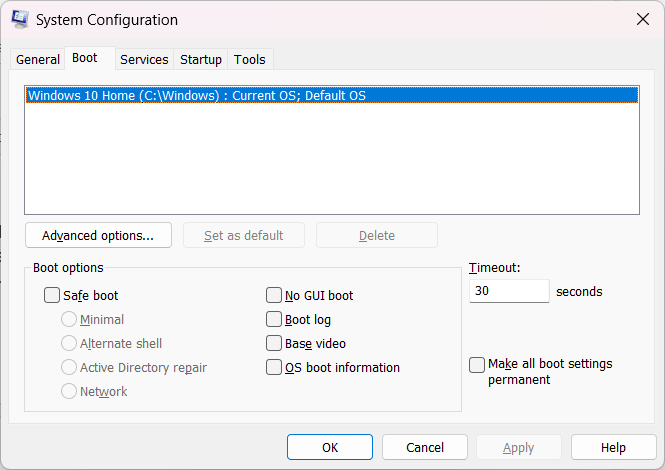665x470 pixels.
Task: Click the Cancel button
Action: tap(425, 448)
